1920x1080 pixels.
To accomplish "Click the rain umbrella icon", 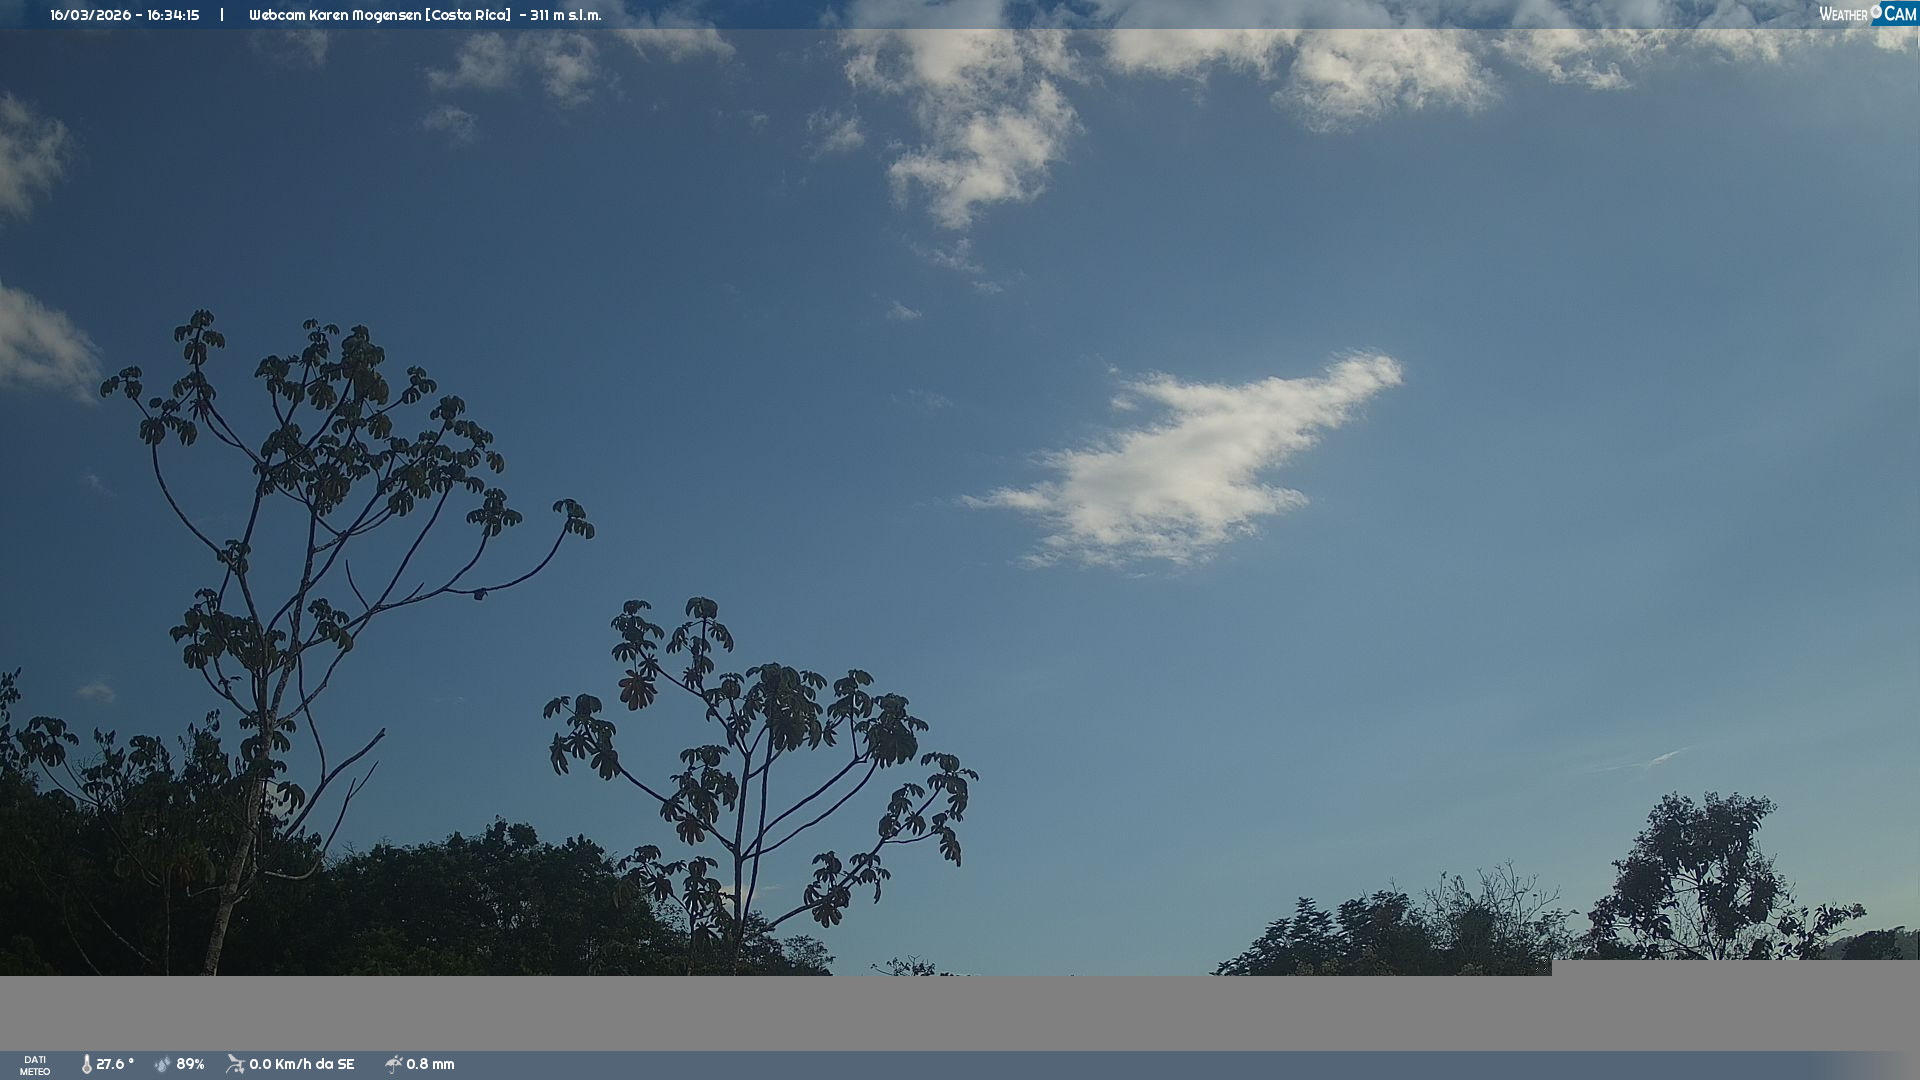I will coord(393,1064).
